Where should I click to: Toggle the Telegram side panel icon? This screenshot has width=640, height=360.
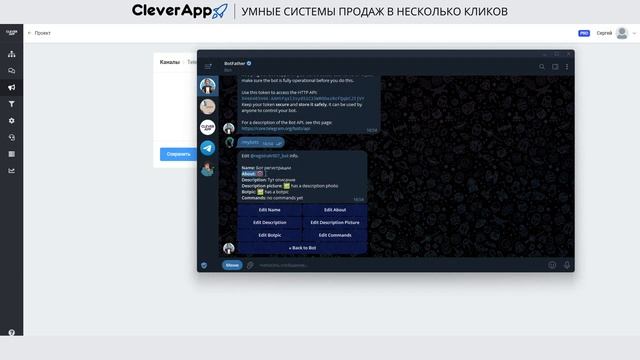555,67
